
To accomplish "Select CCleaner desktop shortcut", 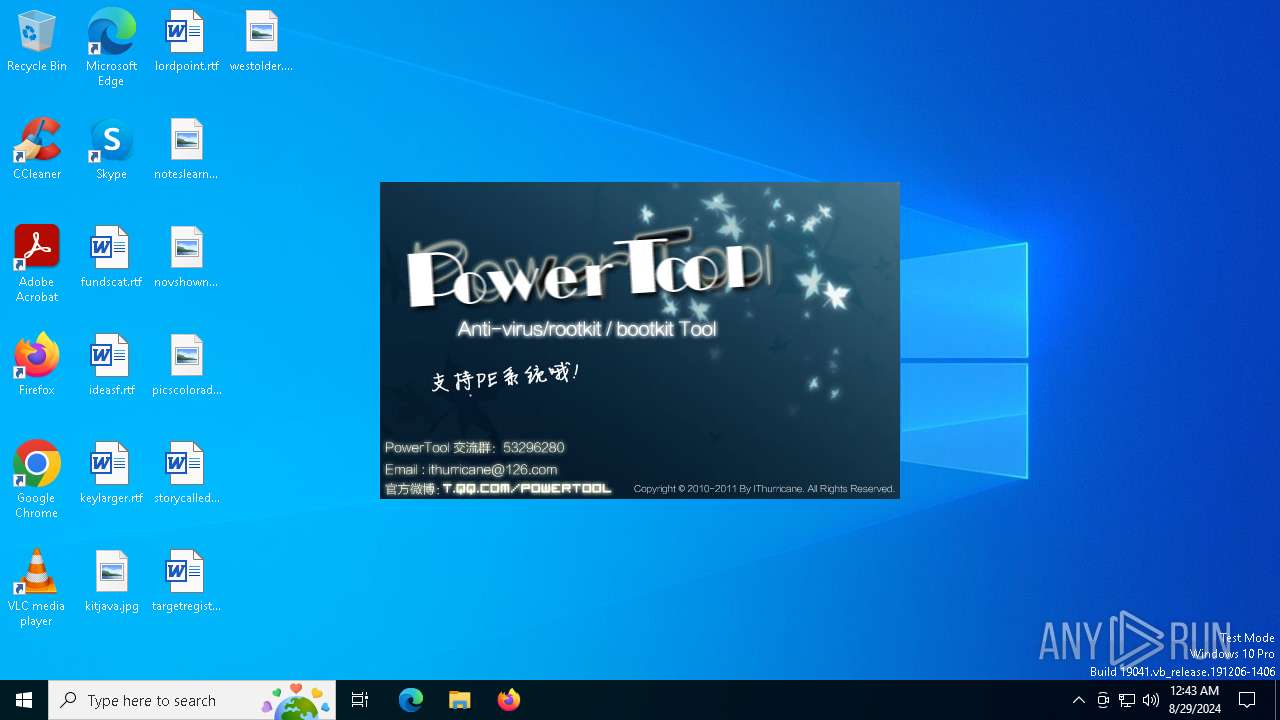I will [x=37, y=149].
